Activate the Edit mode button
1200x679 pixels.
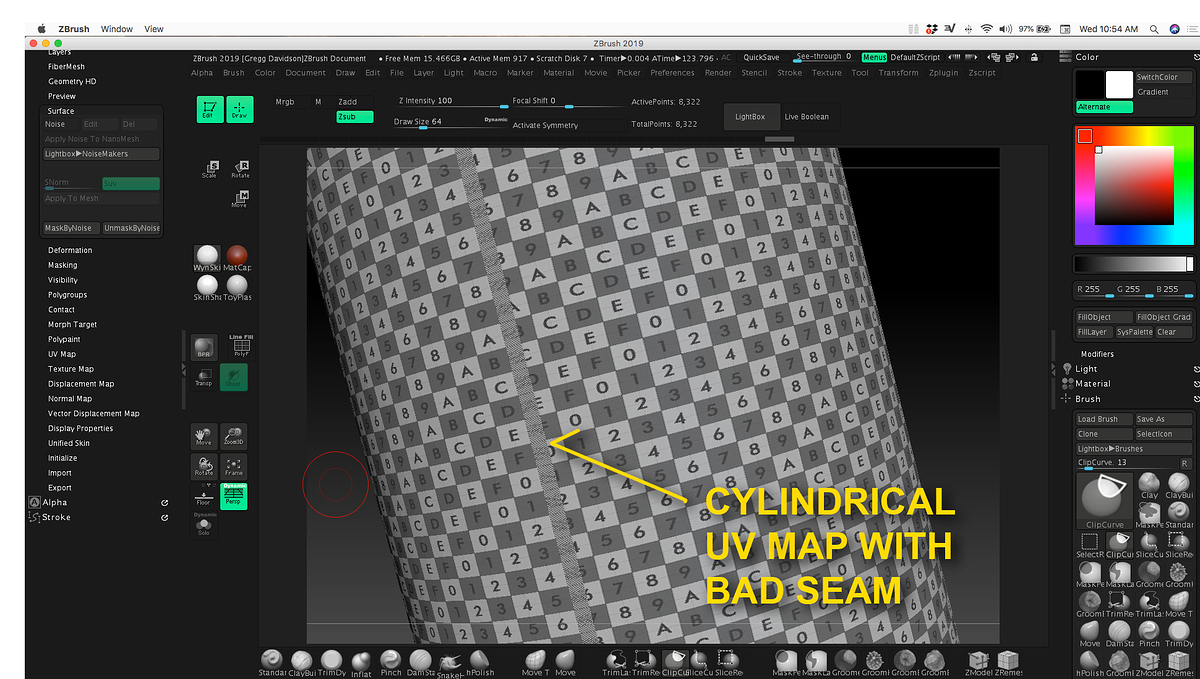pos(210,110)
